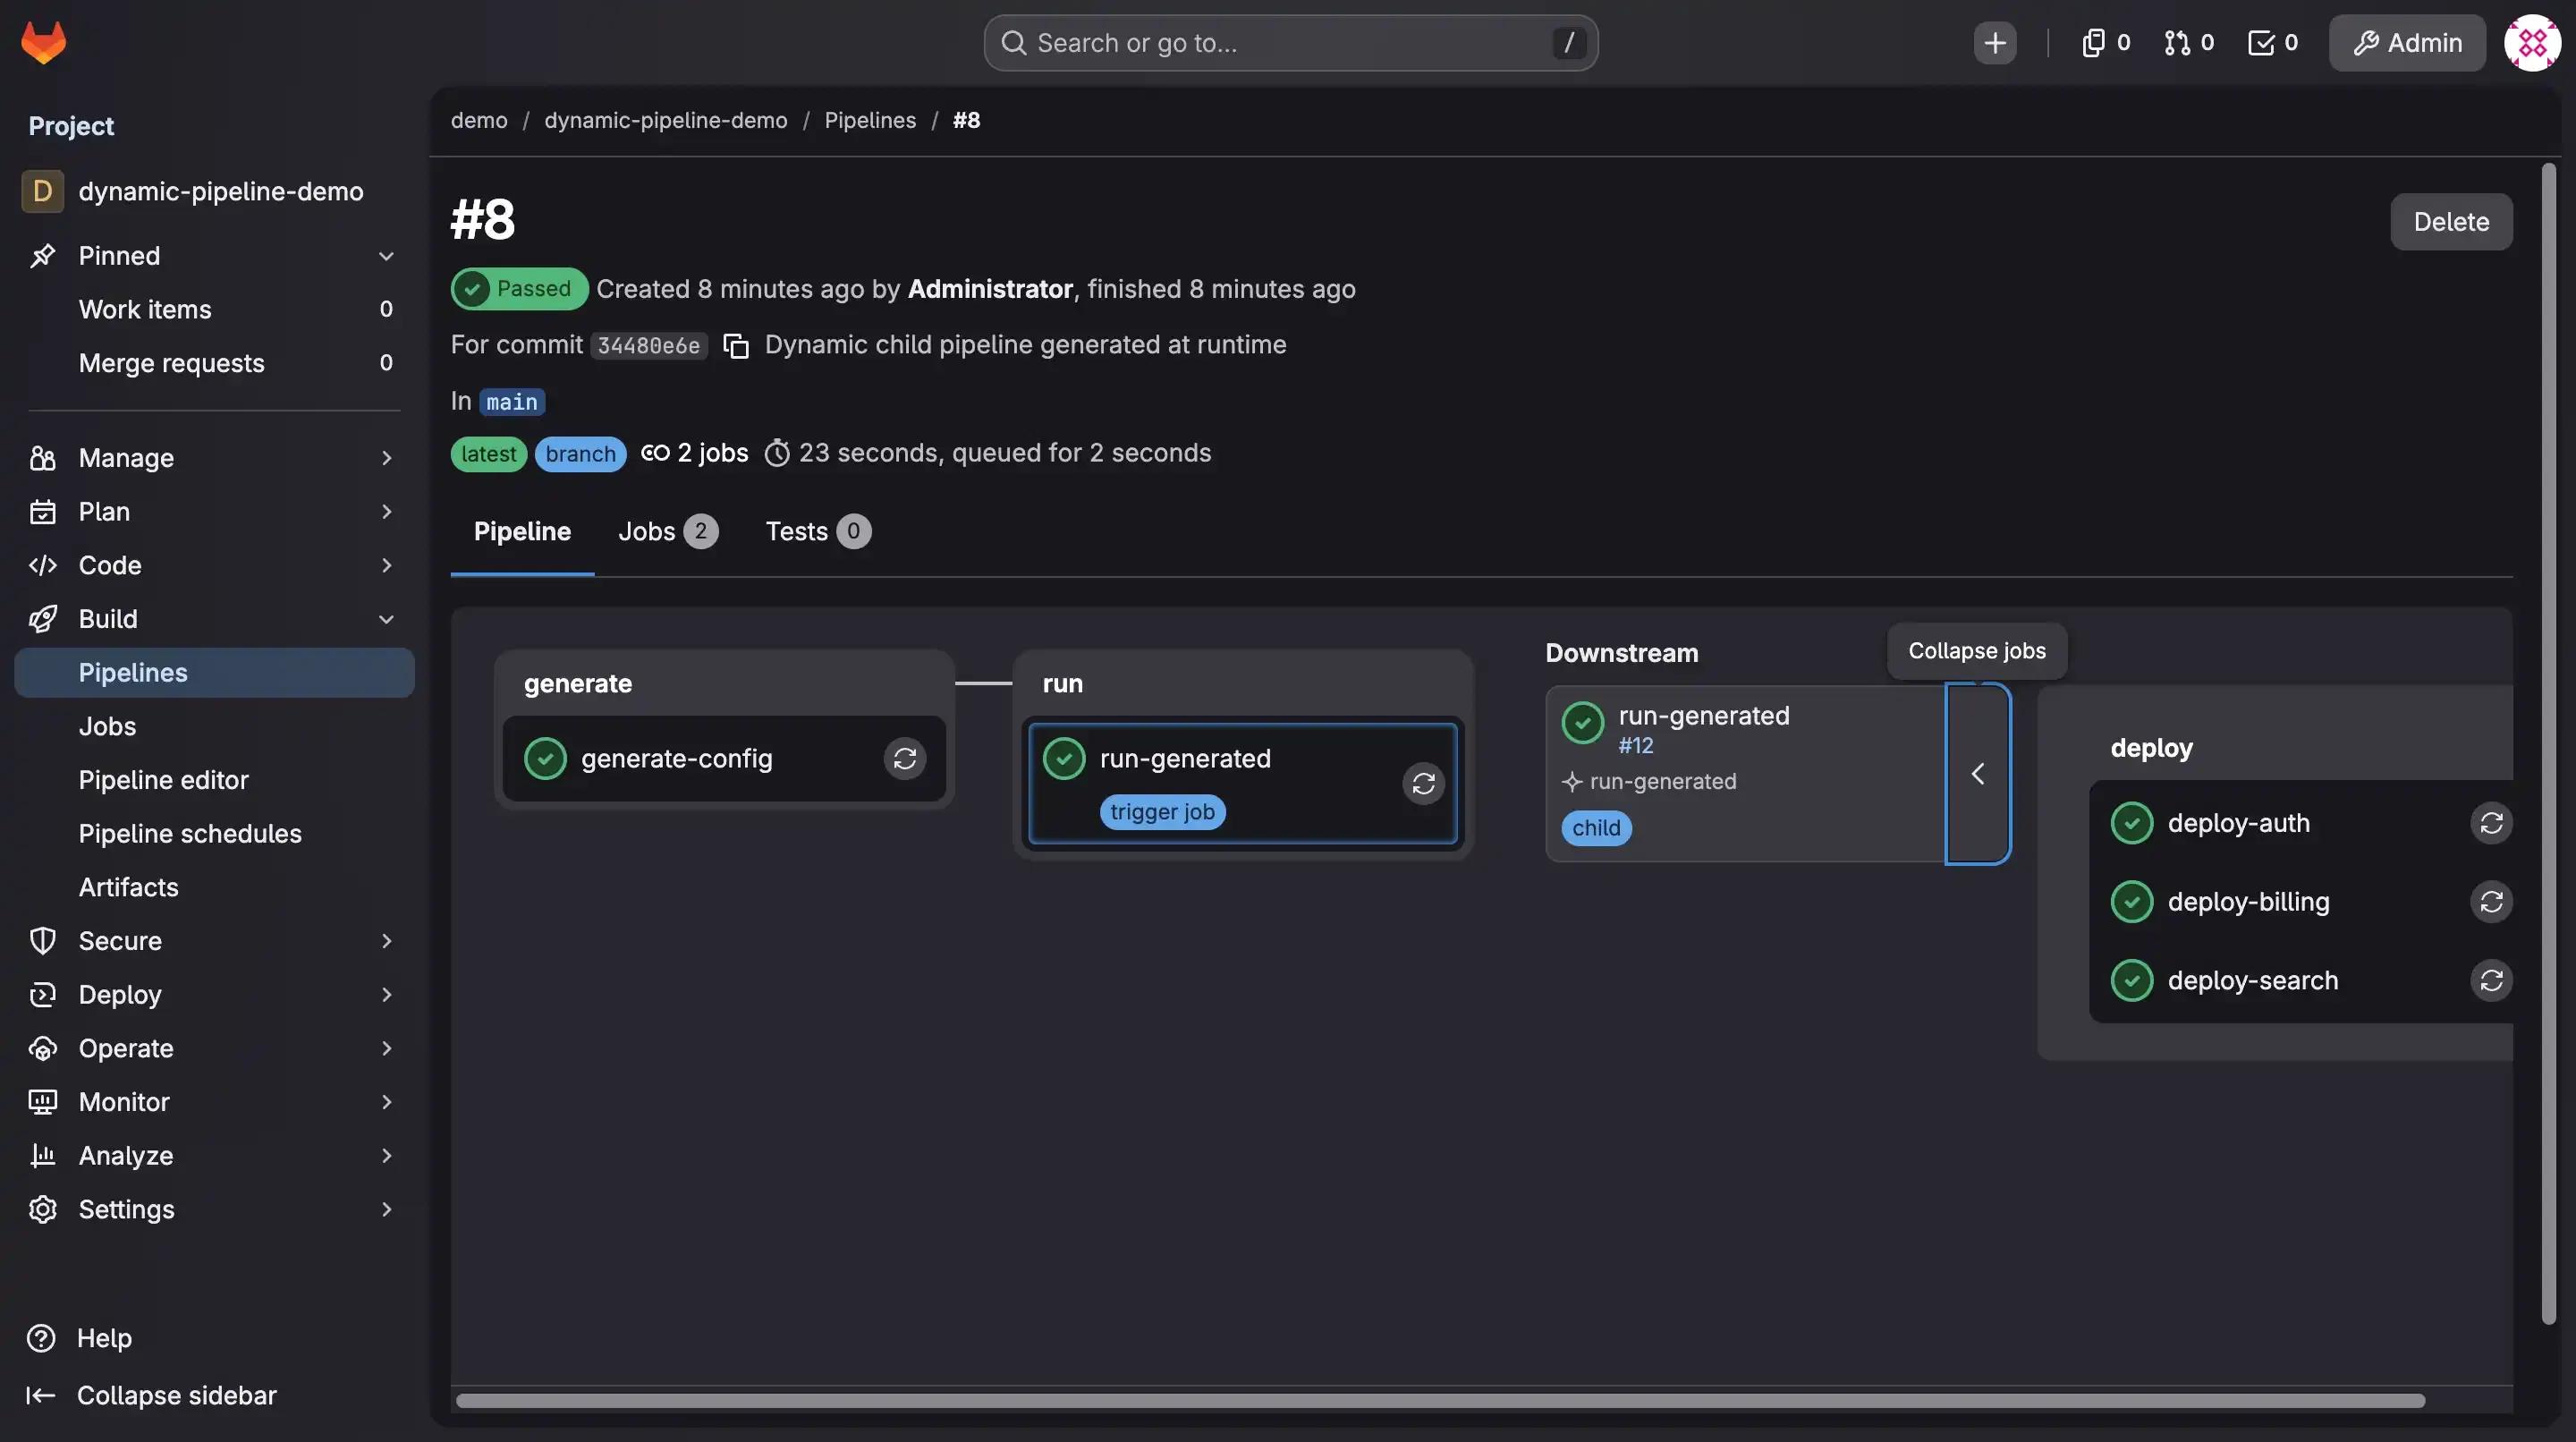Image resolution: width=2576 pixels, height=1442 pixels.
Task: Click the search magnifier icon
Action: pyautogui.click(x=1013, y=43)
